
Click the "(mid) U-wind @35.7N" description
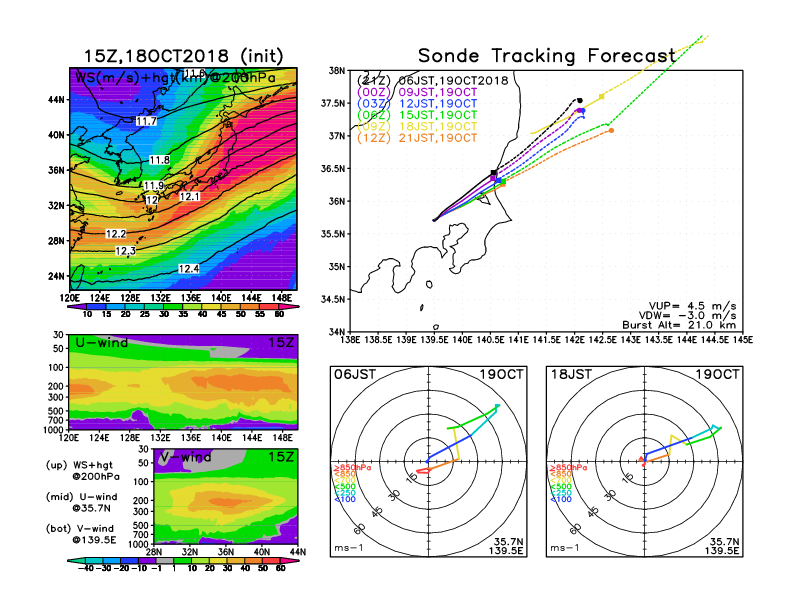click(x=81, y=502)
